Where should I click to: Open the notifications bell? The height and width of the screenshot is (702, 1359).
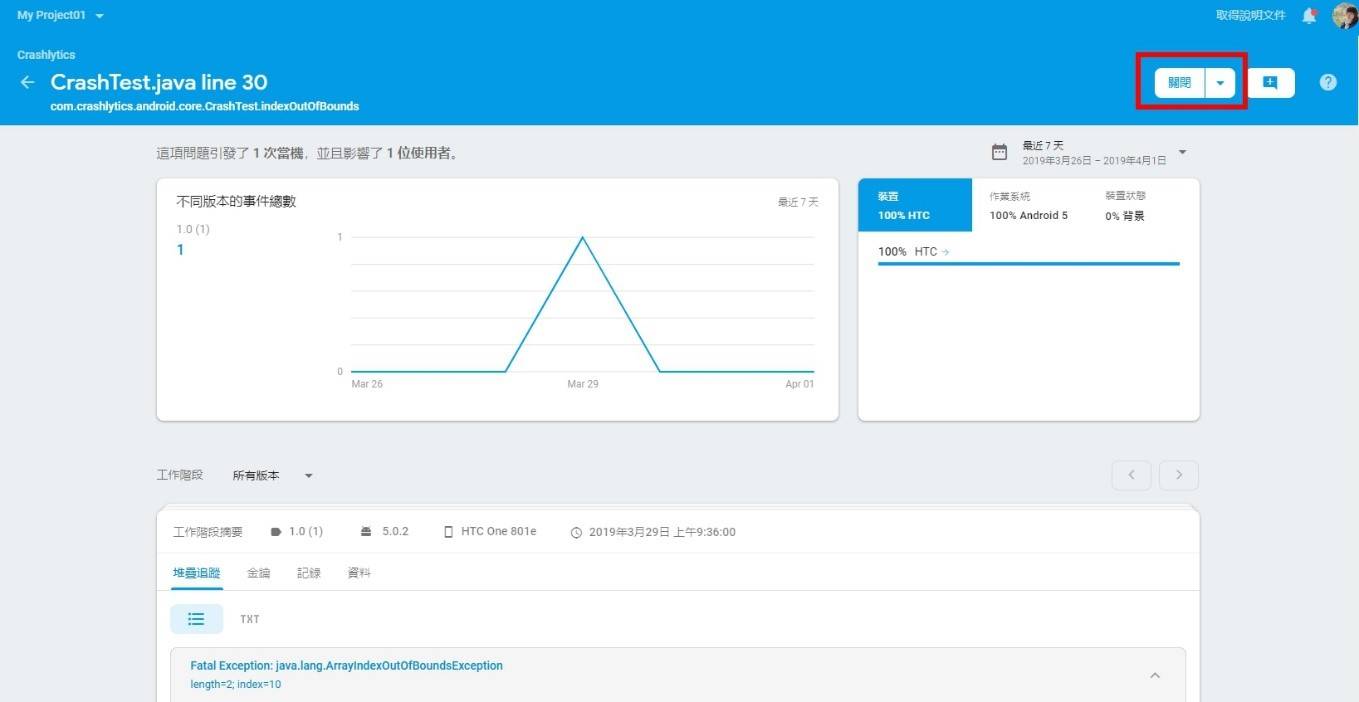(1309, 16)
